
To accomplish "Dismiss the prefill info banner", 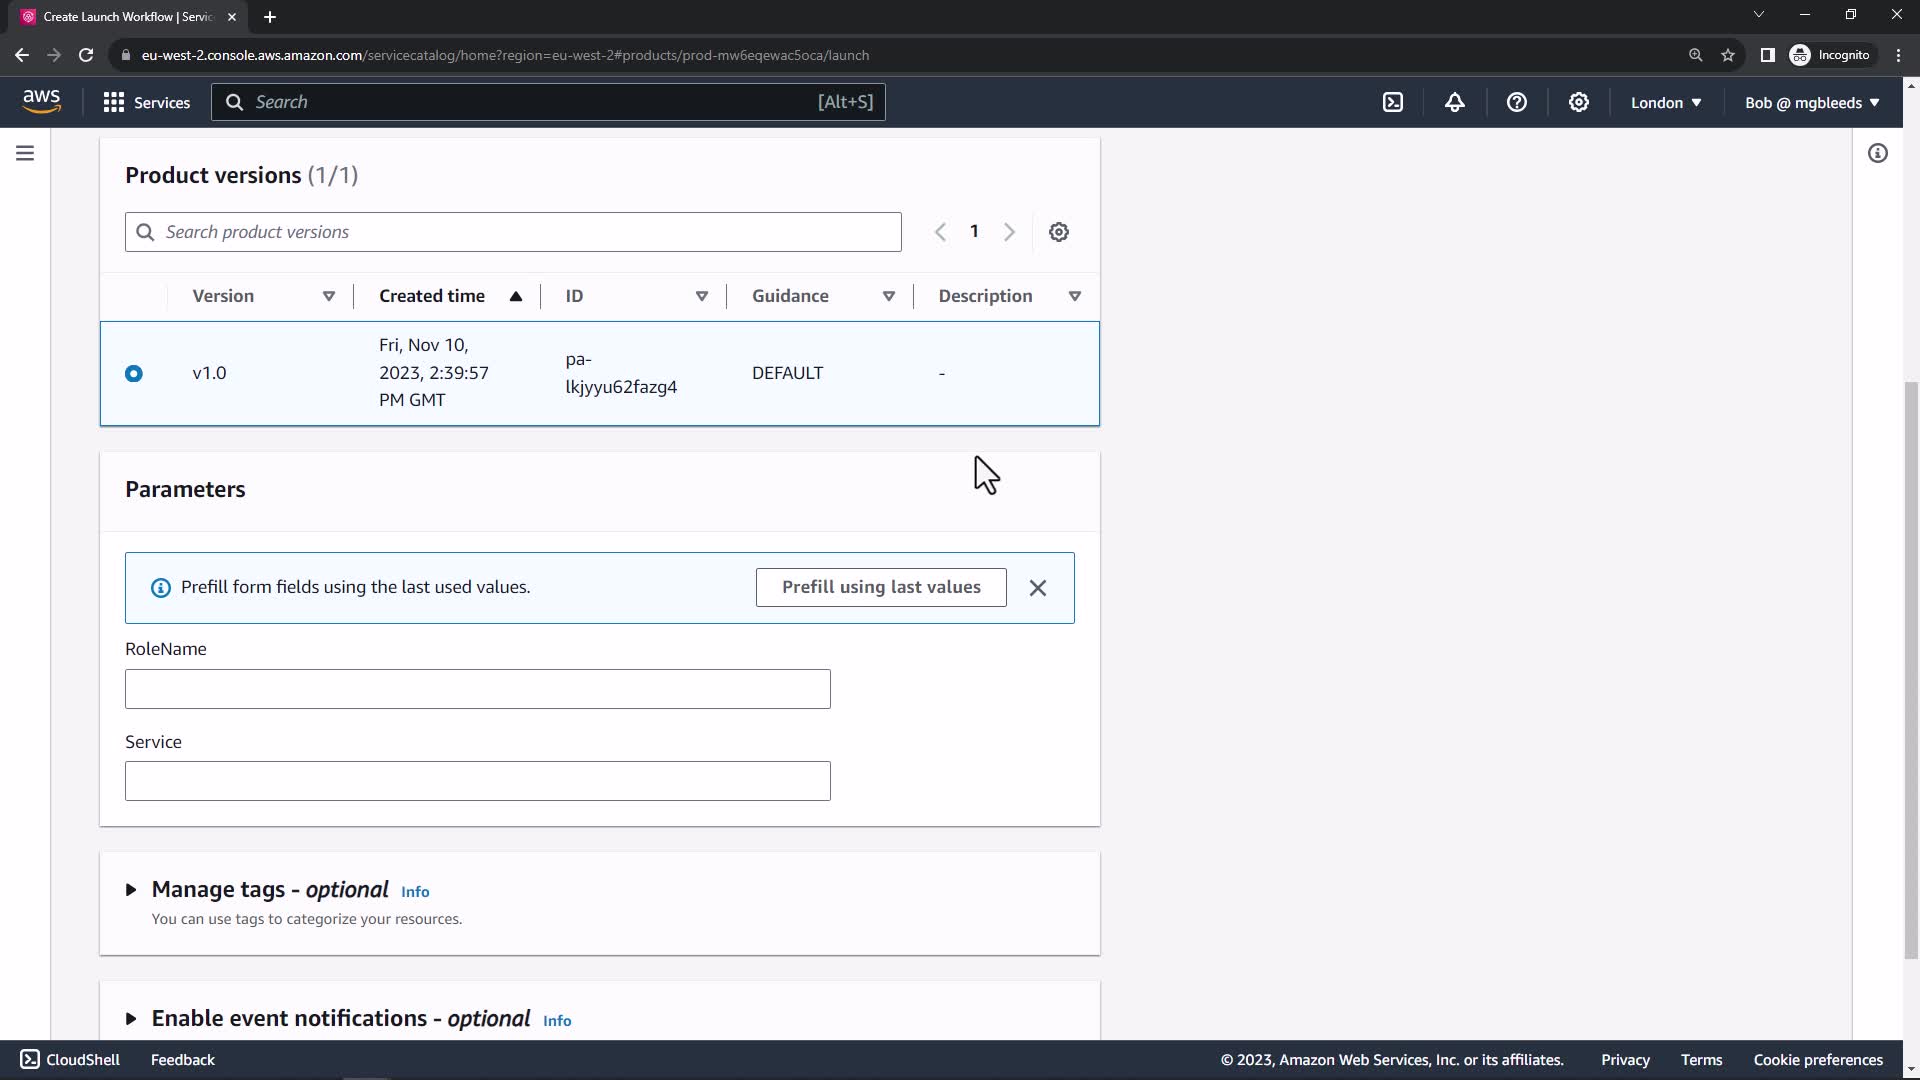I will pyautogui.click(x=1038, y=588).
